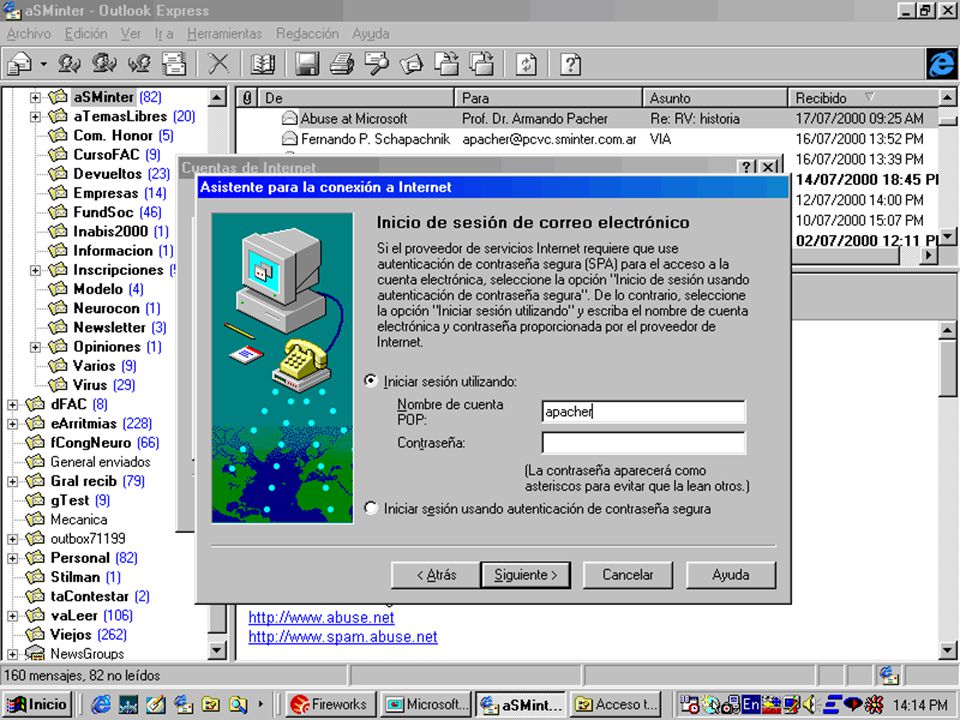Image resolution: width=960 pixels, height=720 pixels.
Task: Click the connection status icon in status bar
Action: click(x=888, y=675)
